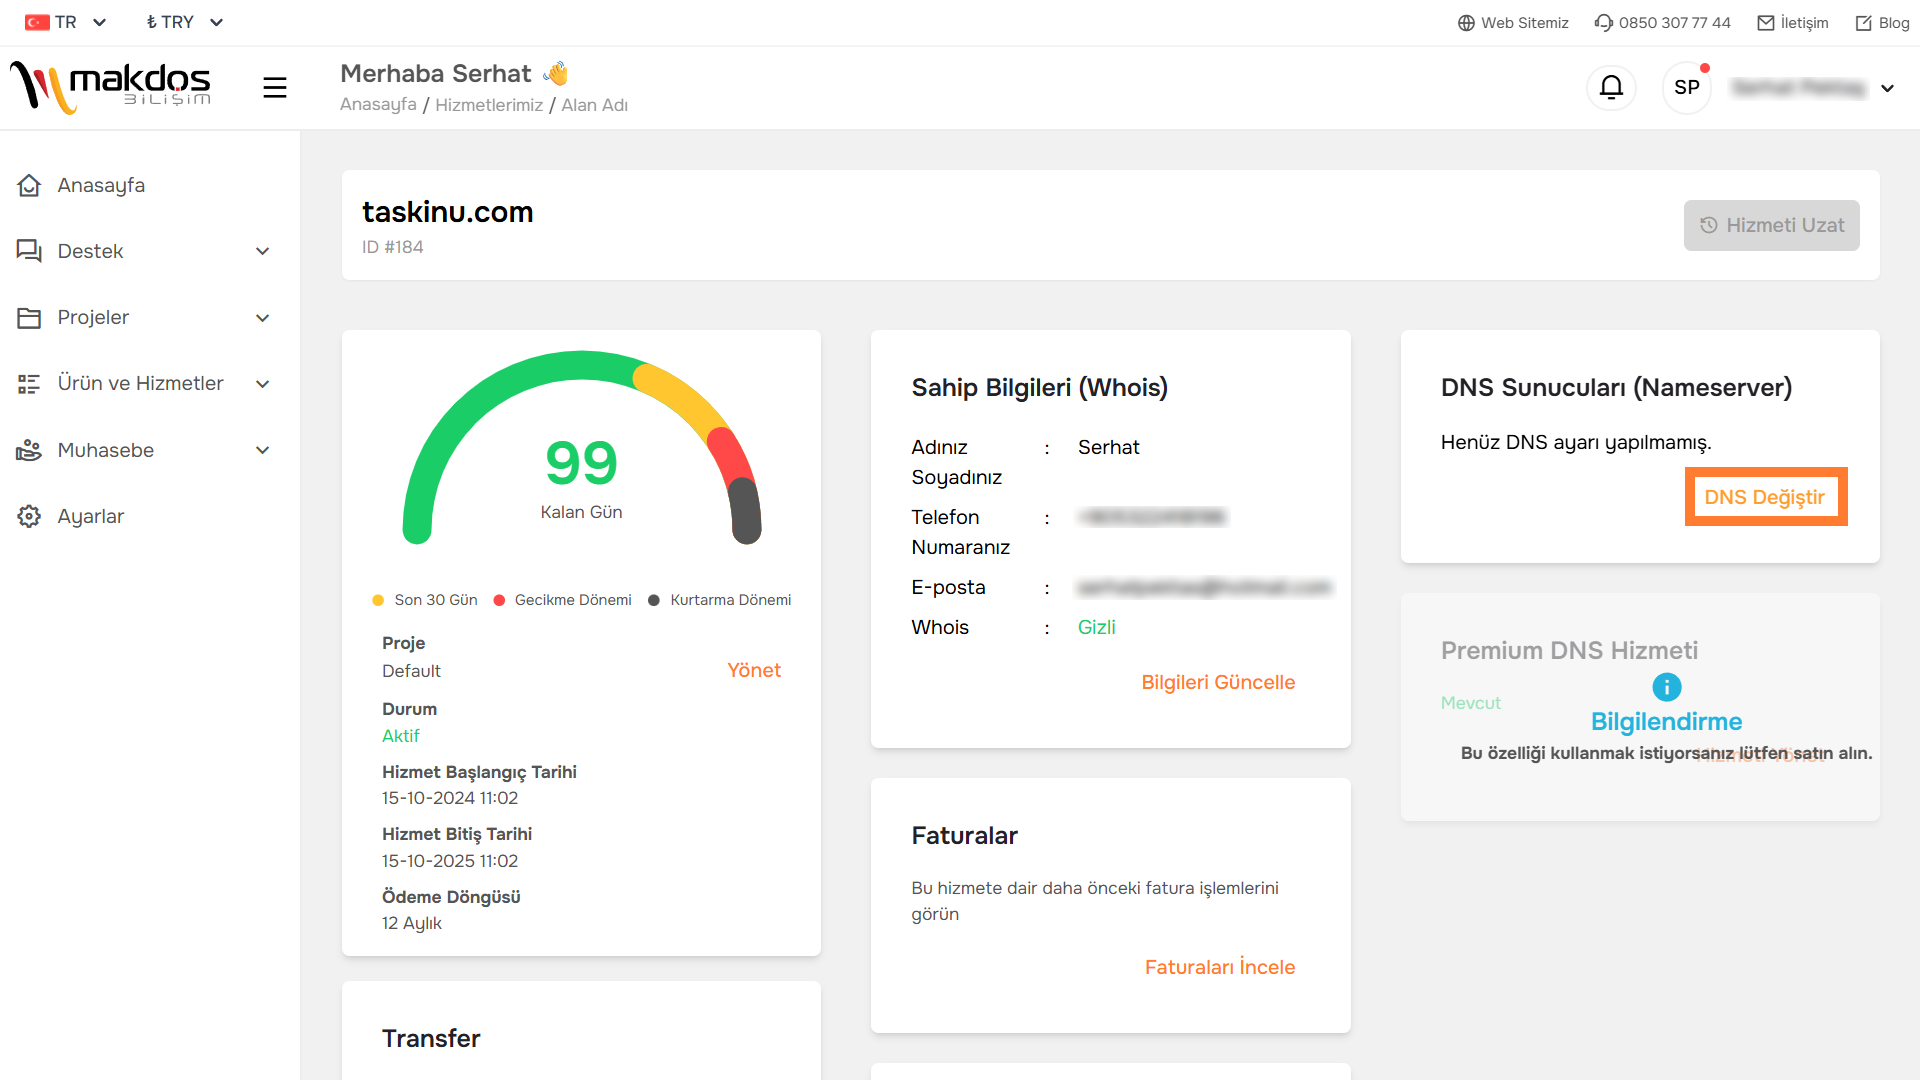Toggle the hamburger sidebar menu
This screenshot has height=1080, width=1920.
point(275,88)
